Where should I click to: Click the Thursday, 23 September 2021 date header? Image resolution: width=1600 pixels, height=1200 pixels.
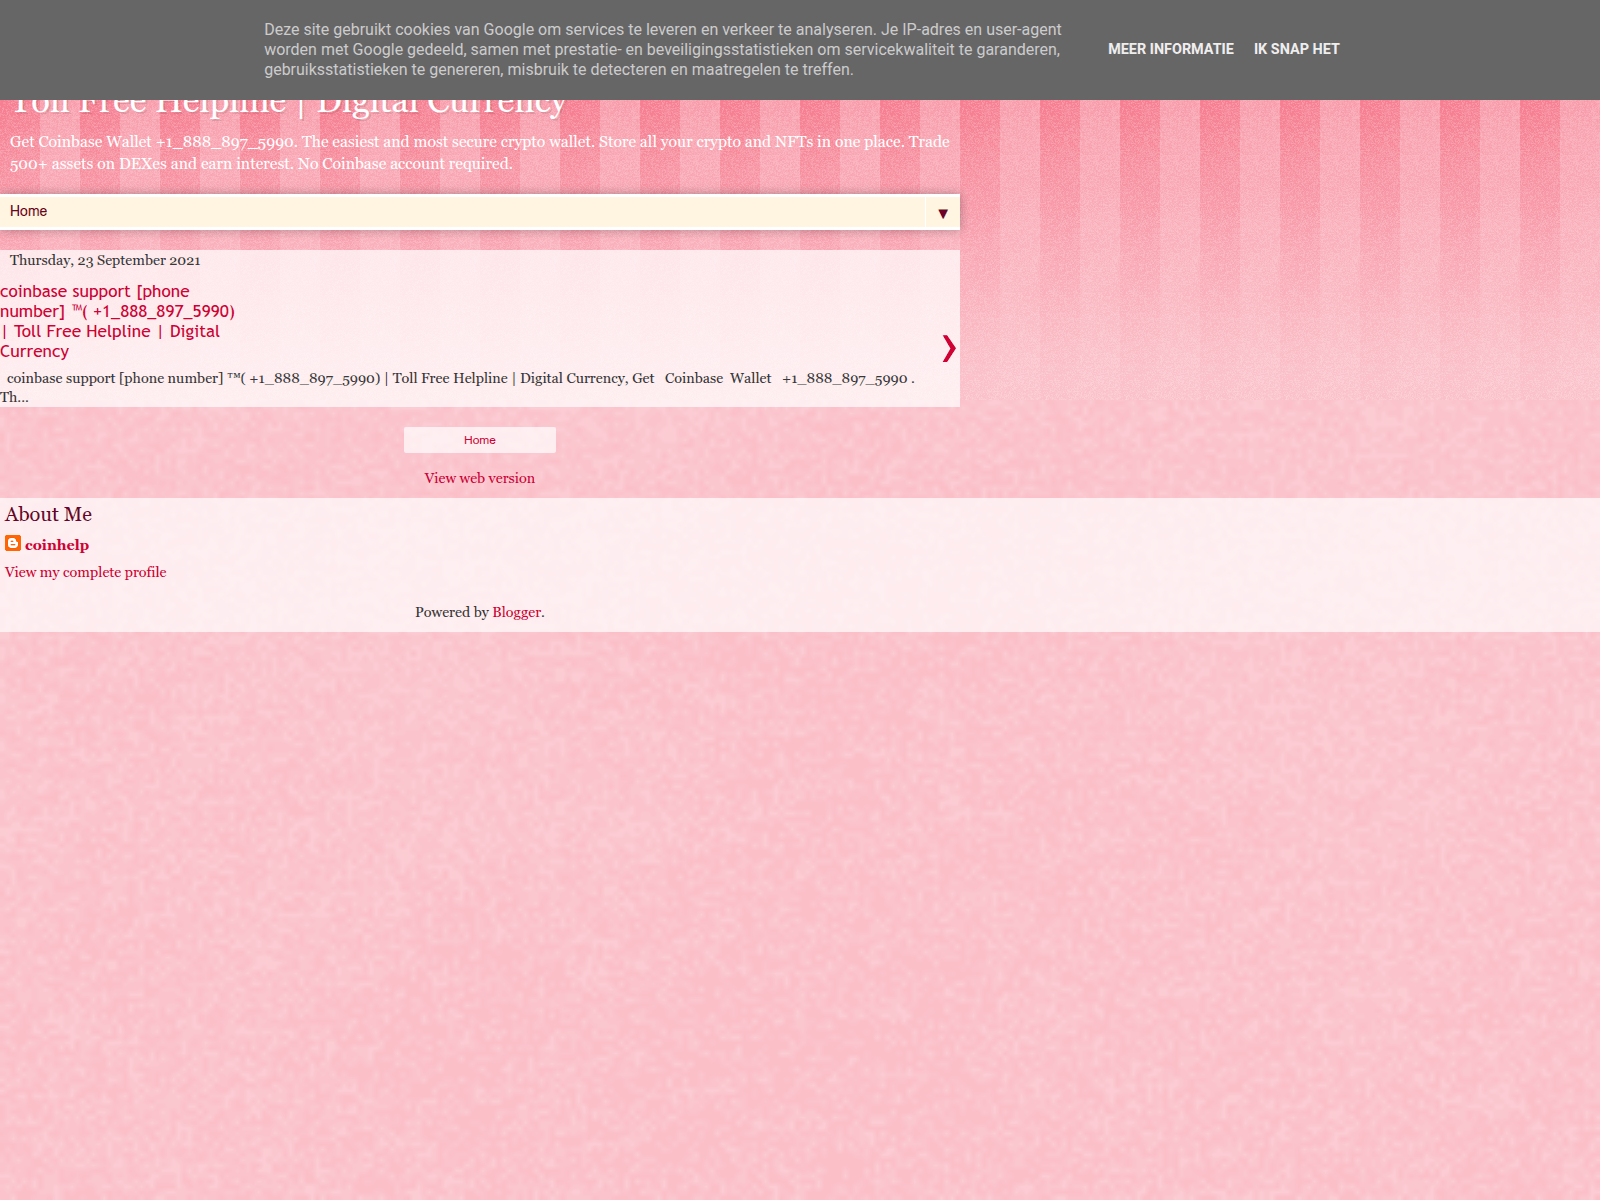pos(105,260)
